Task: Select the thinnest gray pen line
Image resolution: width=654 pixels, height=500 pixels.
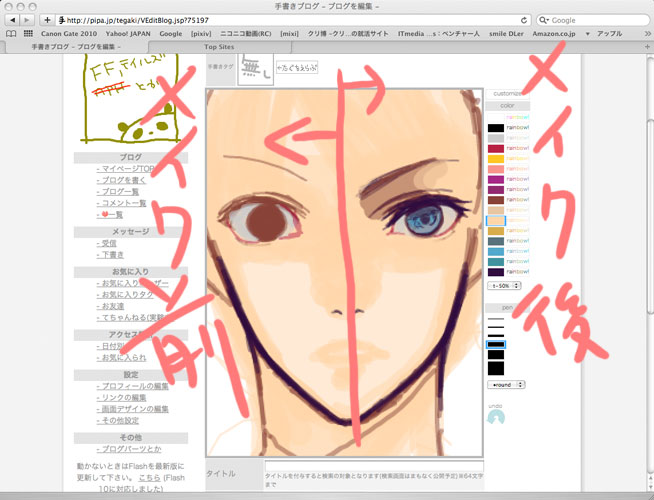Action: [496, 319]
